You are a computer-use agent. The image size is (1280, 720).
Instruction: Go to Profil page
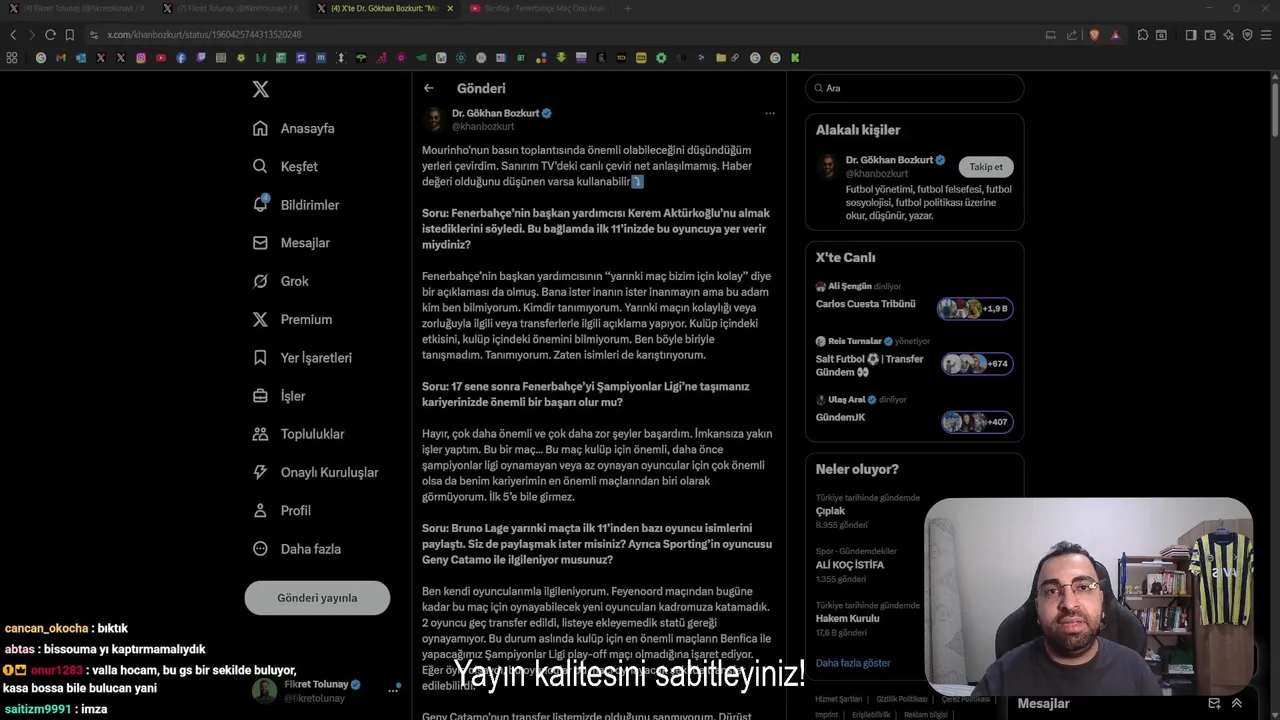pyautogui.click(x=282, y=510)
